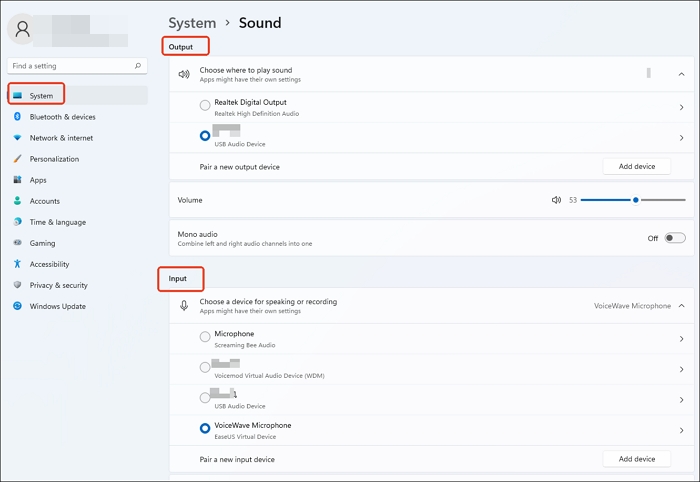700x482 pixels.
Task: Click Add device for output pairing
Action: click(x=636, y=166)
